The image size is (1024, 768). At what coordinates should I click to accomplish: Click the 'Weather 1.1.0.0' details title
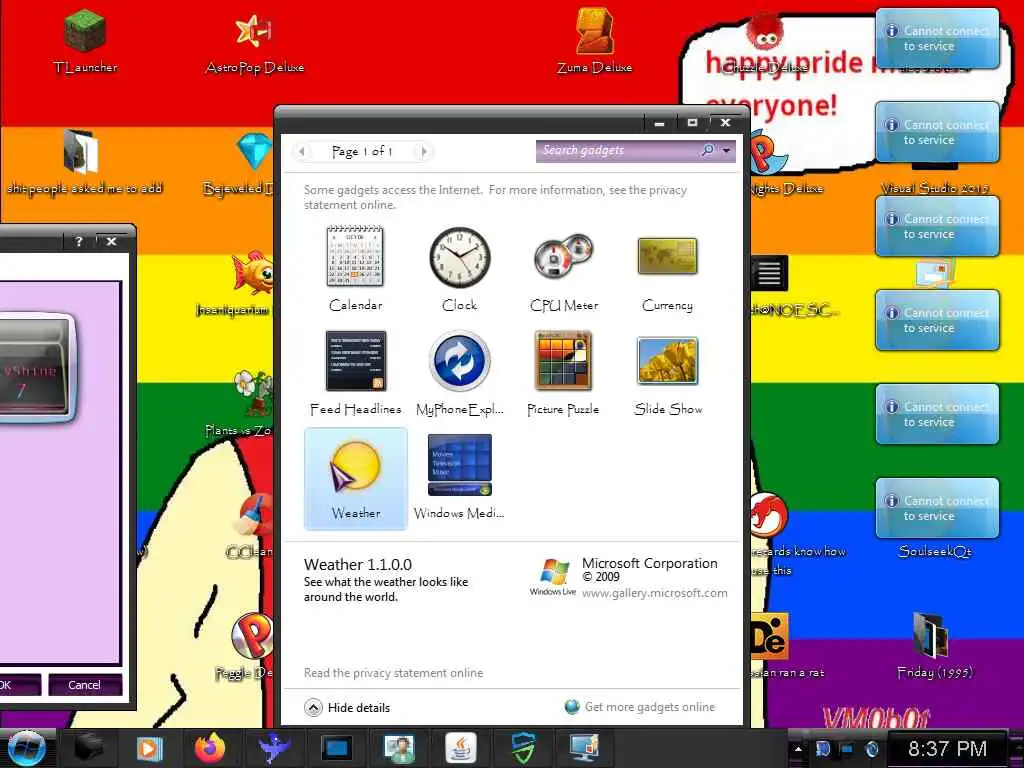pyautogui.click(x=358, y=564)
